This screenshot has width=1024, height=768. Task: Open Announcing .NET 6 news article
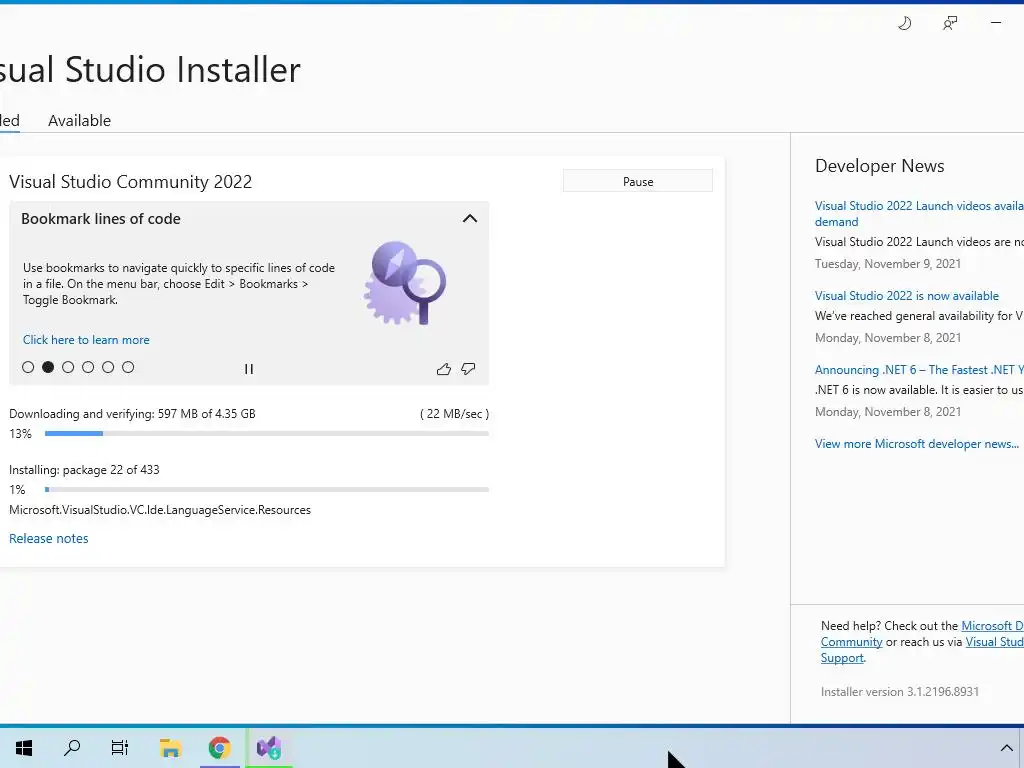pos(919,370)
